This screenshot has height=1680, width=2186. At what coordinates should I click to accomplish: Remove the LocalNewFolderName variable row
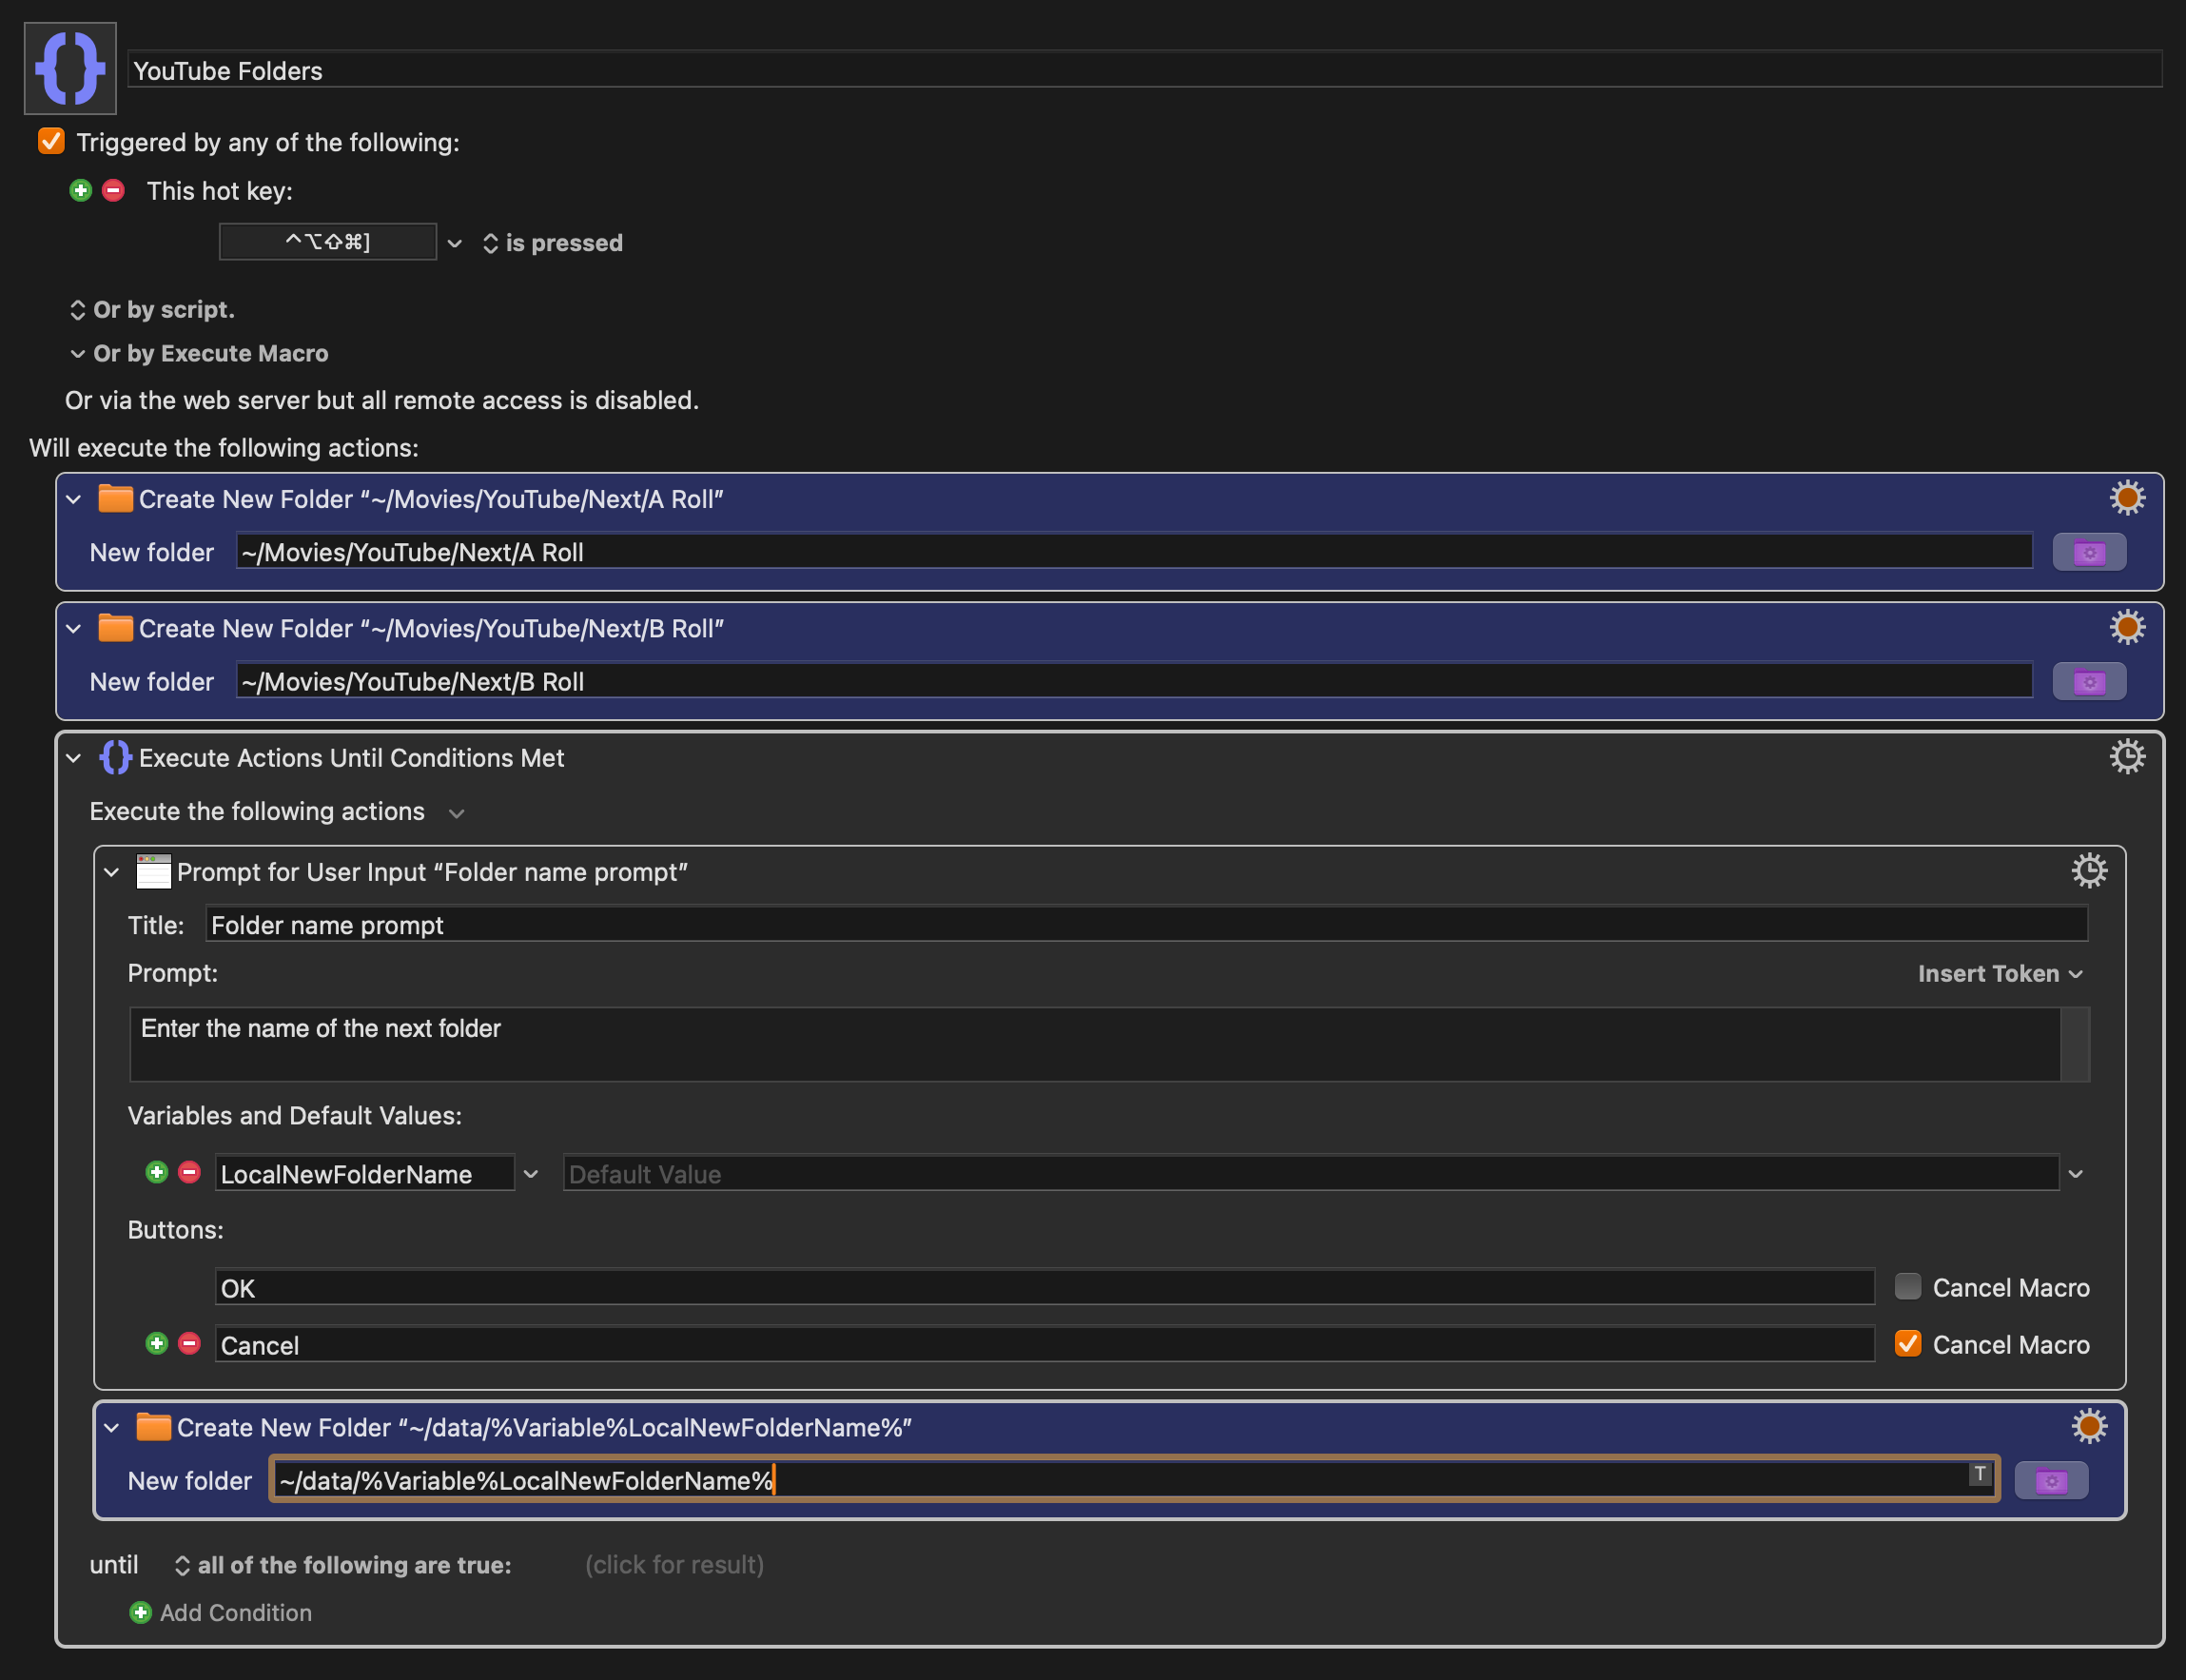point(189,1172)
